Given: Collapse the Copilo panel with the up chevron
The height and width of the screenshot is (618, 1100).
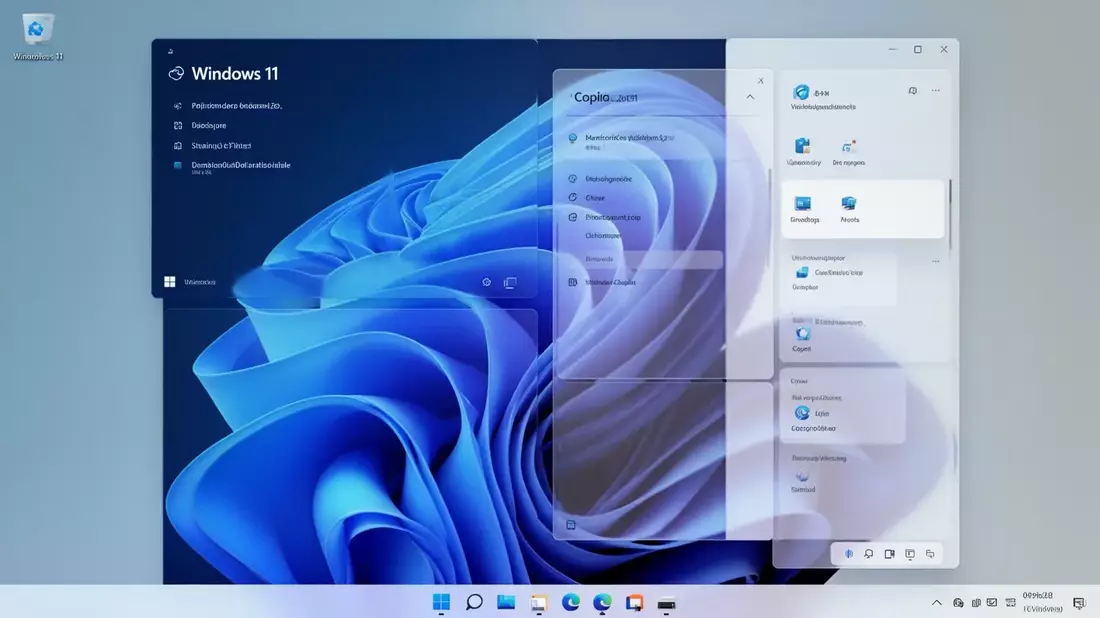Looking at the screenshot, I should (750, 97).
